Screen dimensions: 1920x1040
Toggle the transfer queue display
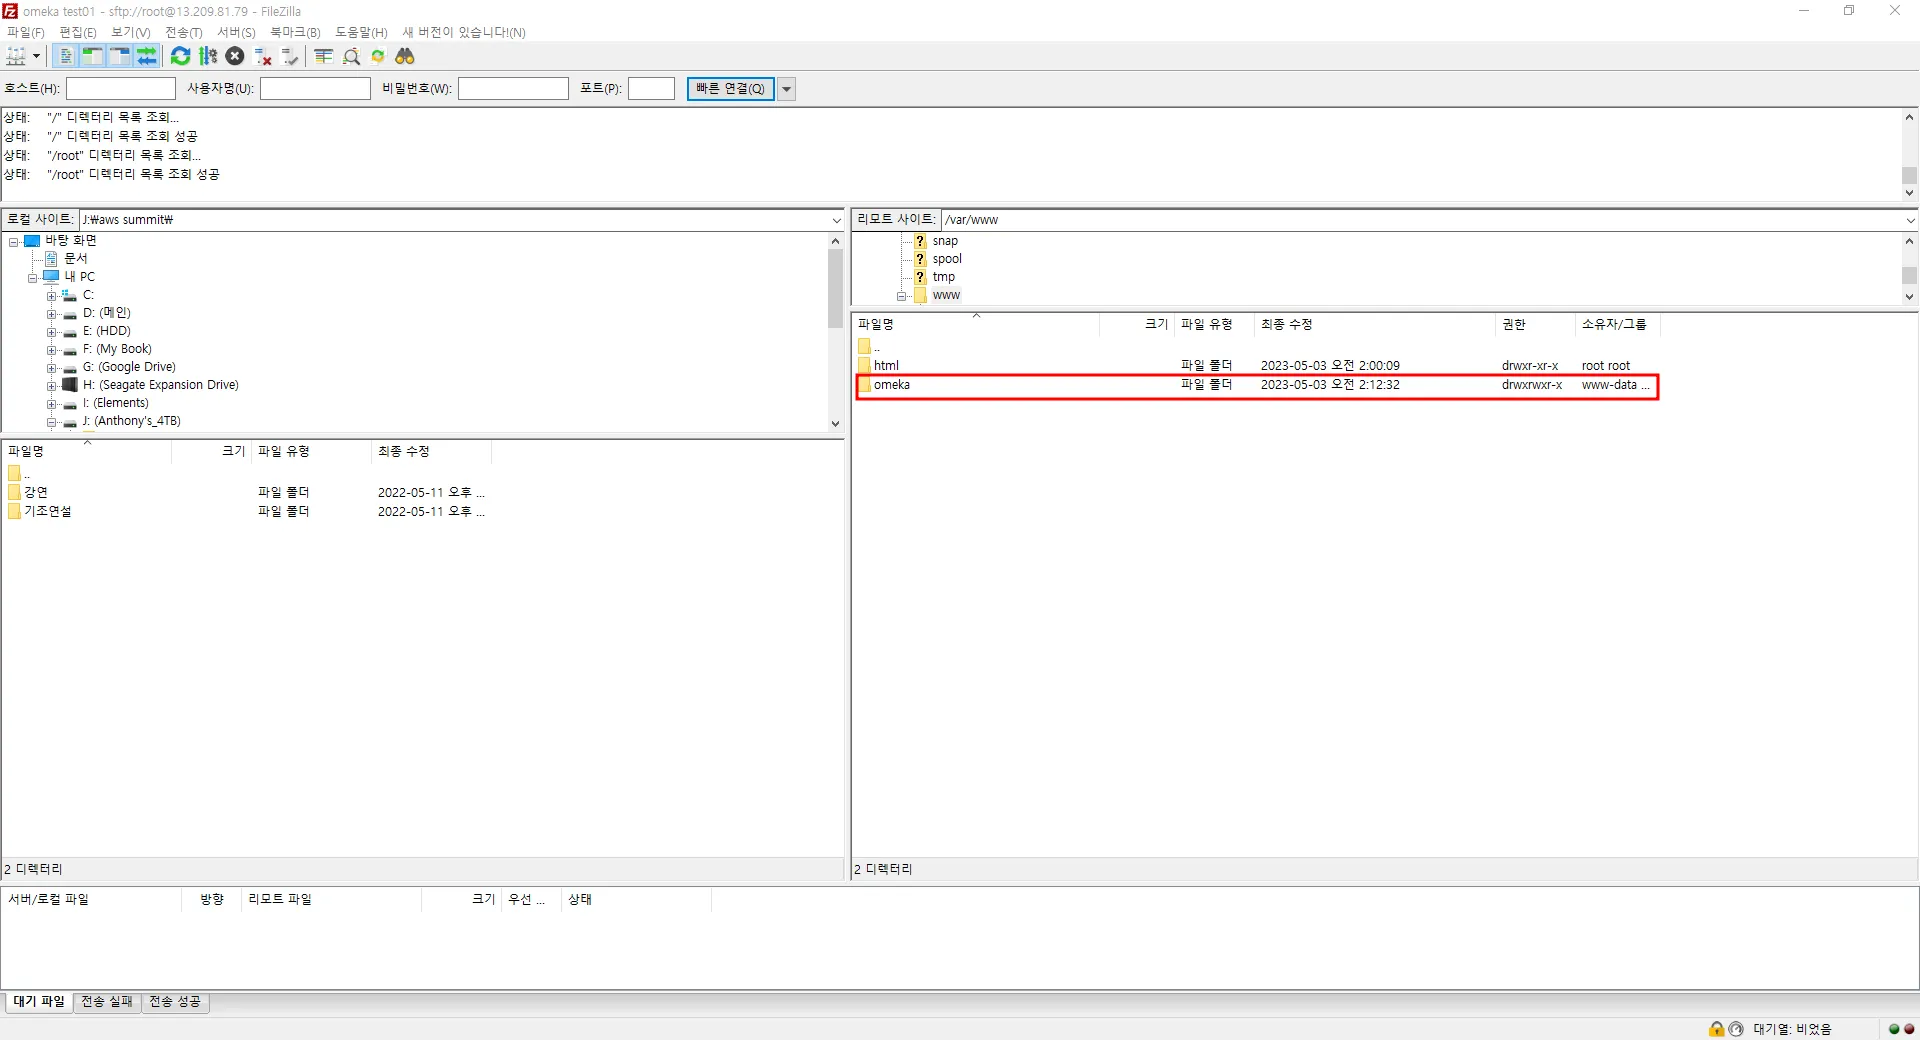point(147,56)
